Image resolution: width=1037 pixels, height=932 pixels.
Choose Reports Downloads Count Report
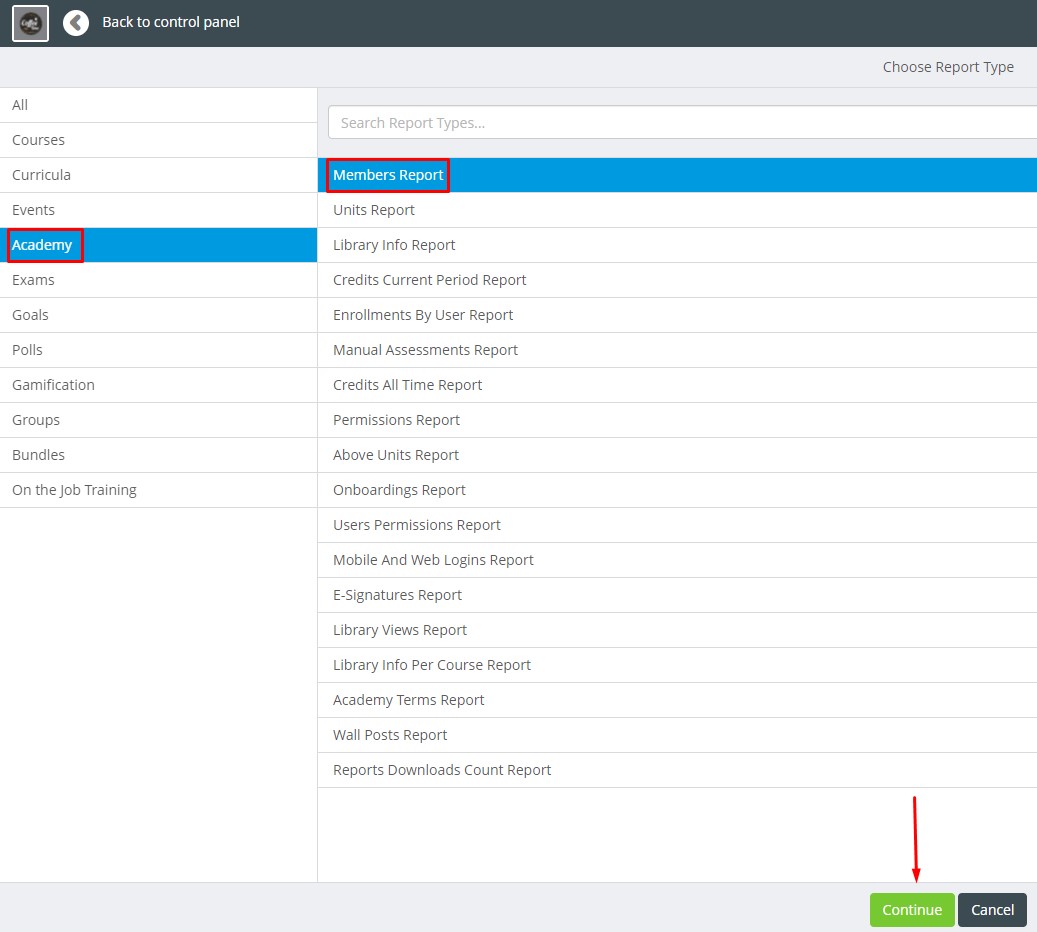pos(677,771)
